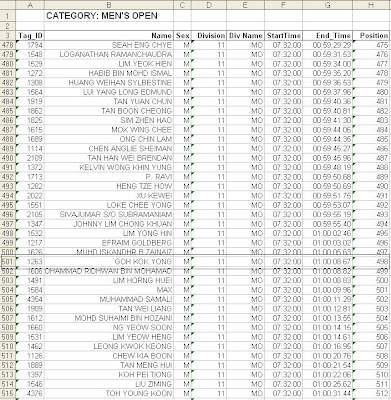This screenshot has width=391, height=400.
Task: Select column B header
Action: [x=109, y=5]
